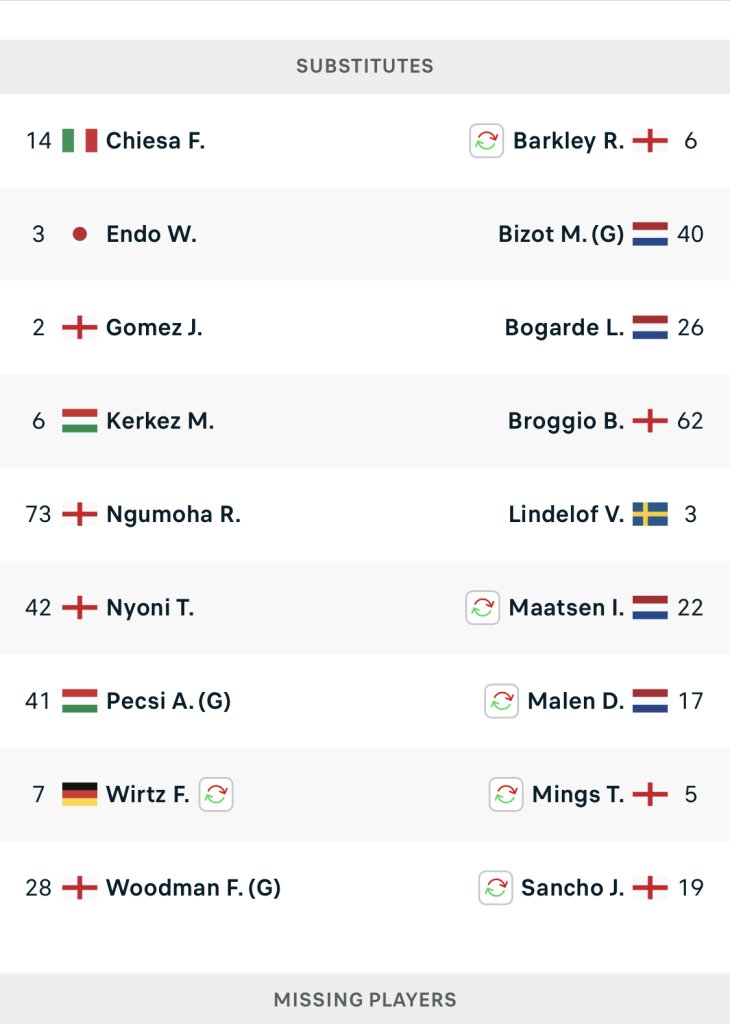Open Chiesa F. player profile
Viewport: 730px width, 1024px height.
tap(155, 141)
